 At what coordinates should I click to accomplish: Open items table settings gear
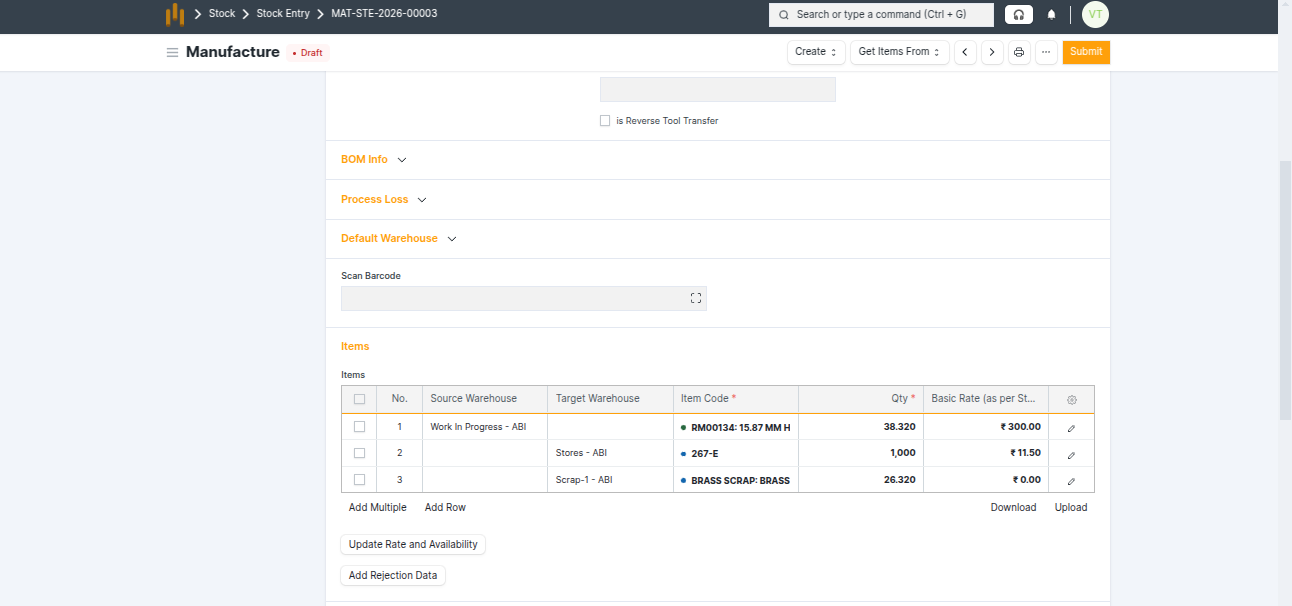point(1071,399)
